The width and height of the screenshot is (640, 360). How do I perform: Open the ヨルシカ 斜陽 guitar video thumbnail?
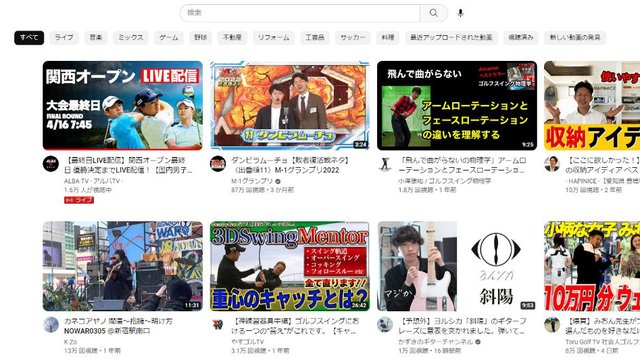coord(457,266)
